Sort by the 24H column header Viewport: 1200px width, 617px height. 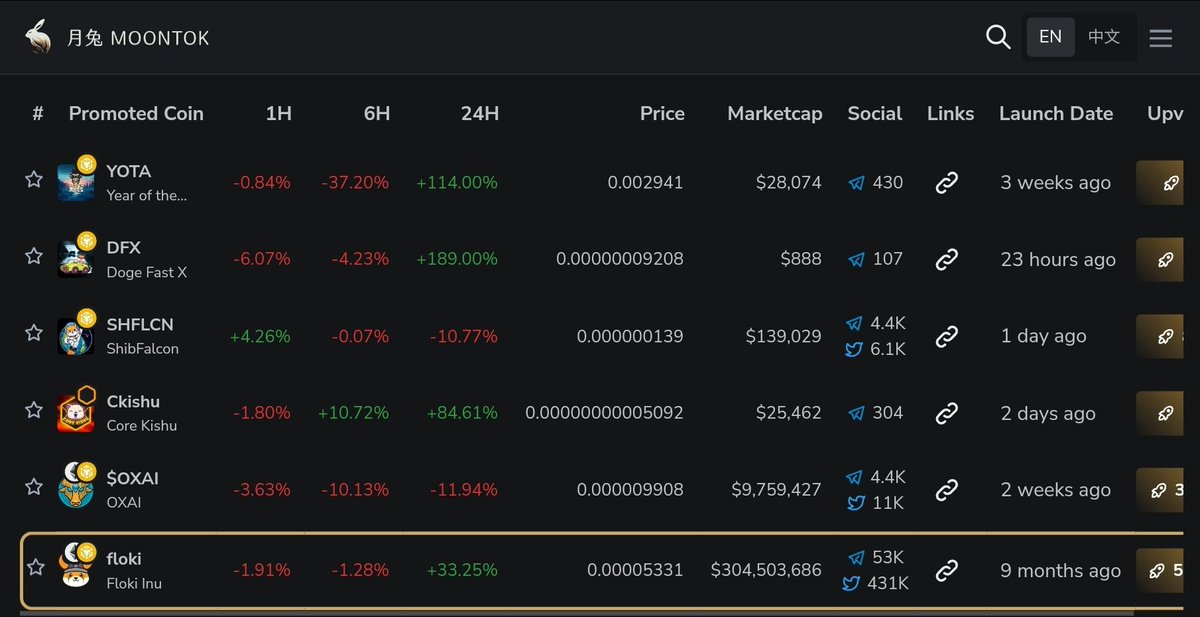coord(480,114)
